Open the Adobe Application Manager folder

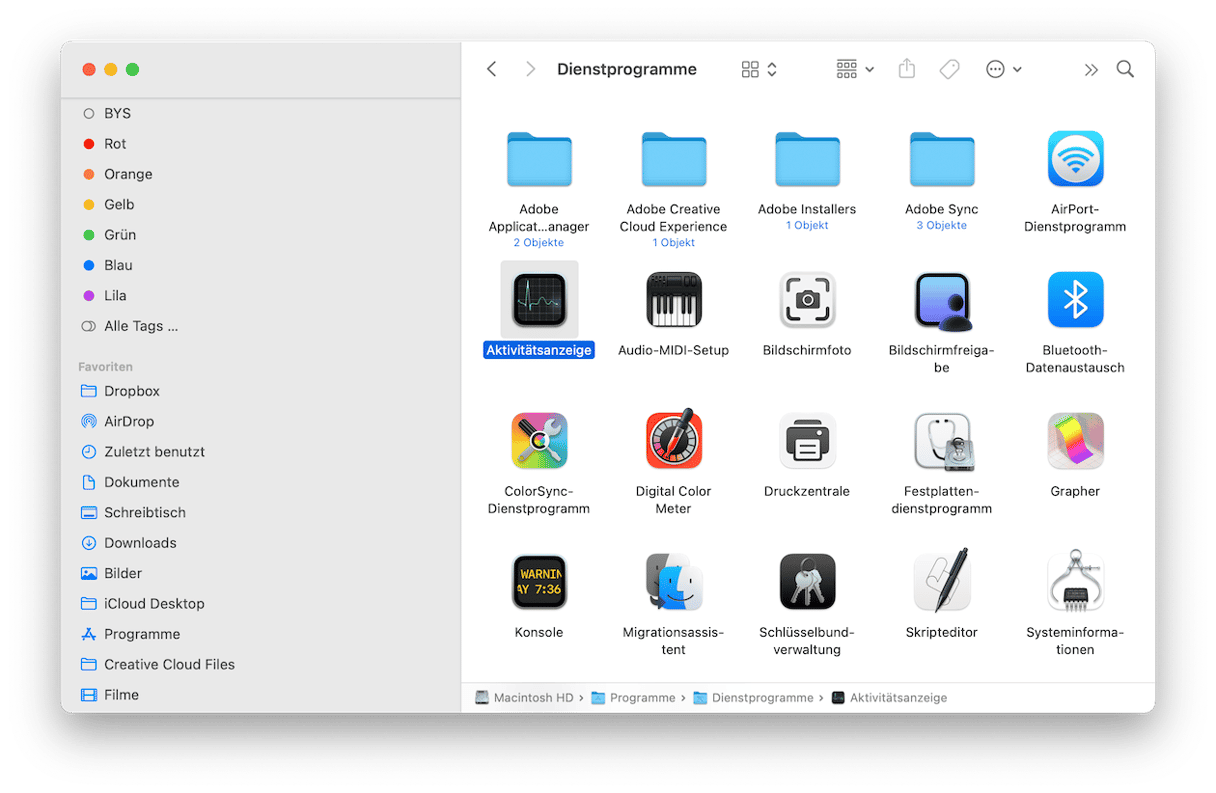point(539,159)
